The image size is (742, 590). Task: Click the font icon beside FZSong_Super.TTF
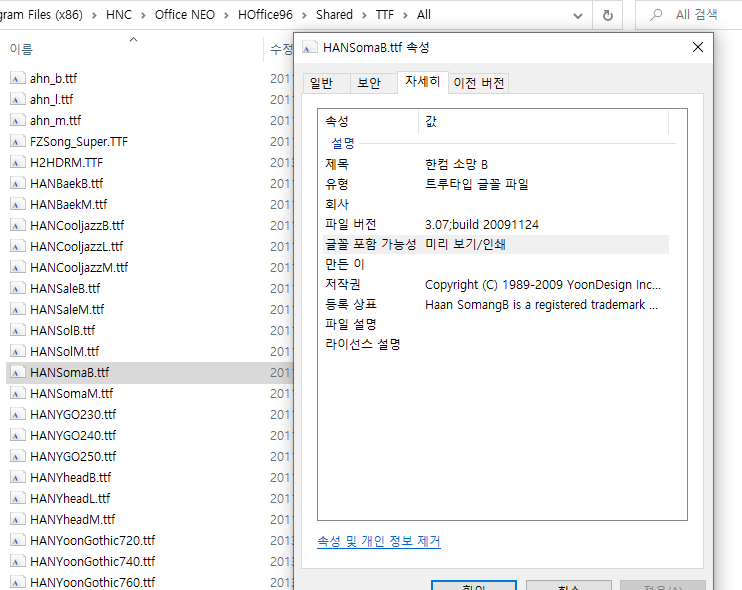(18, 141)
